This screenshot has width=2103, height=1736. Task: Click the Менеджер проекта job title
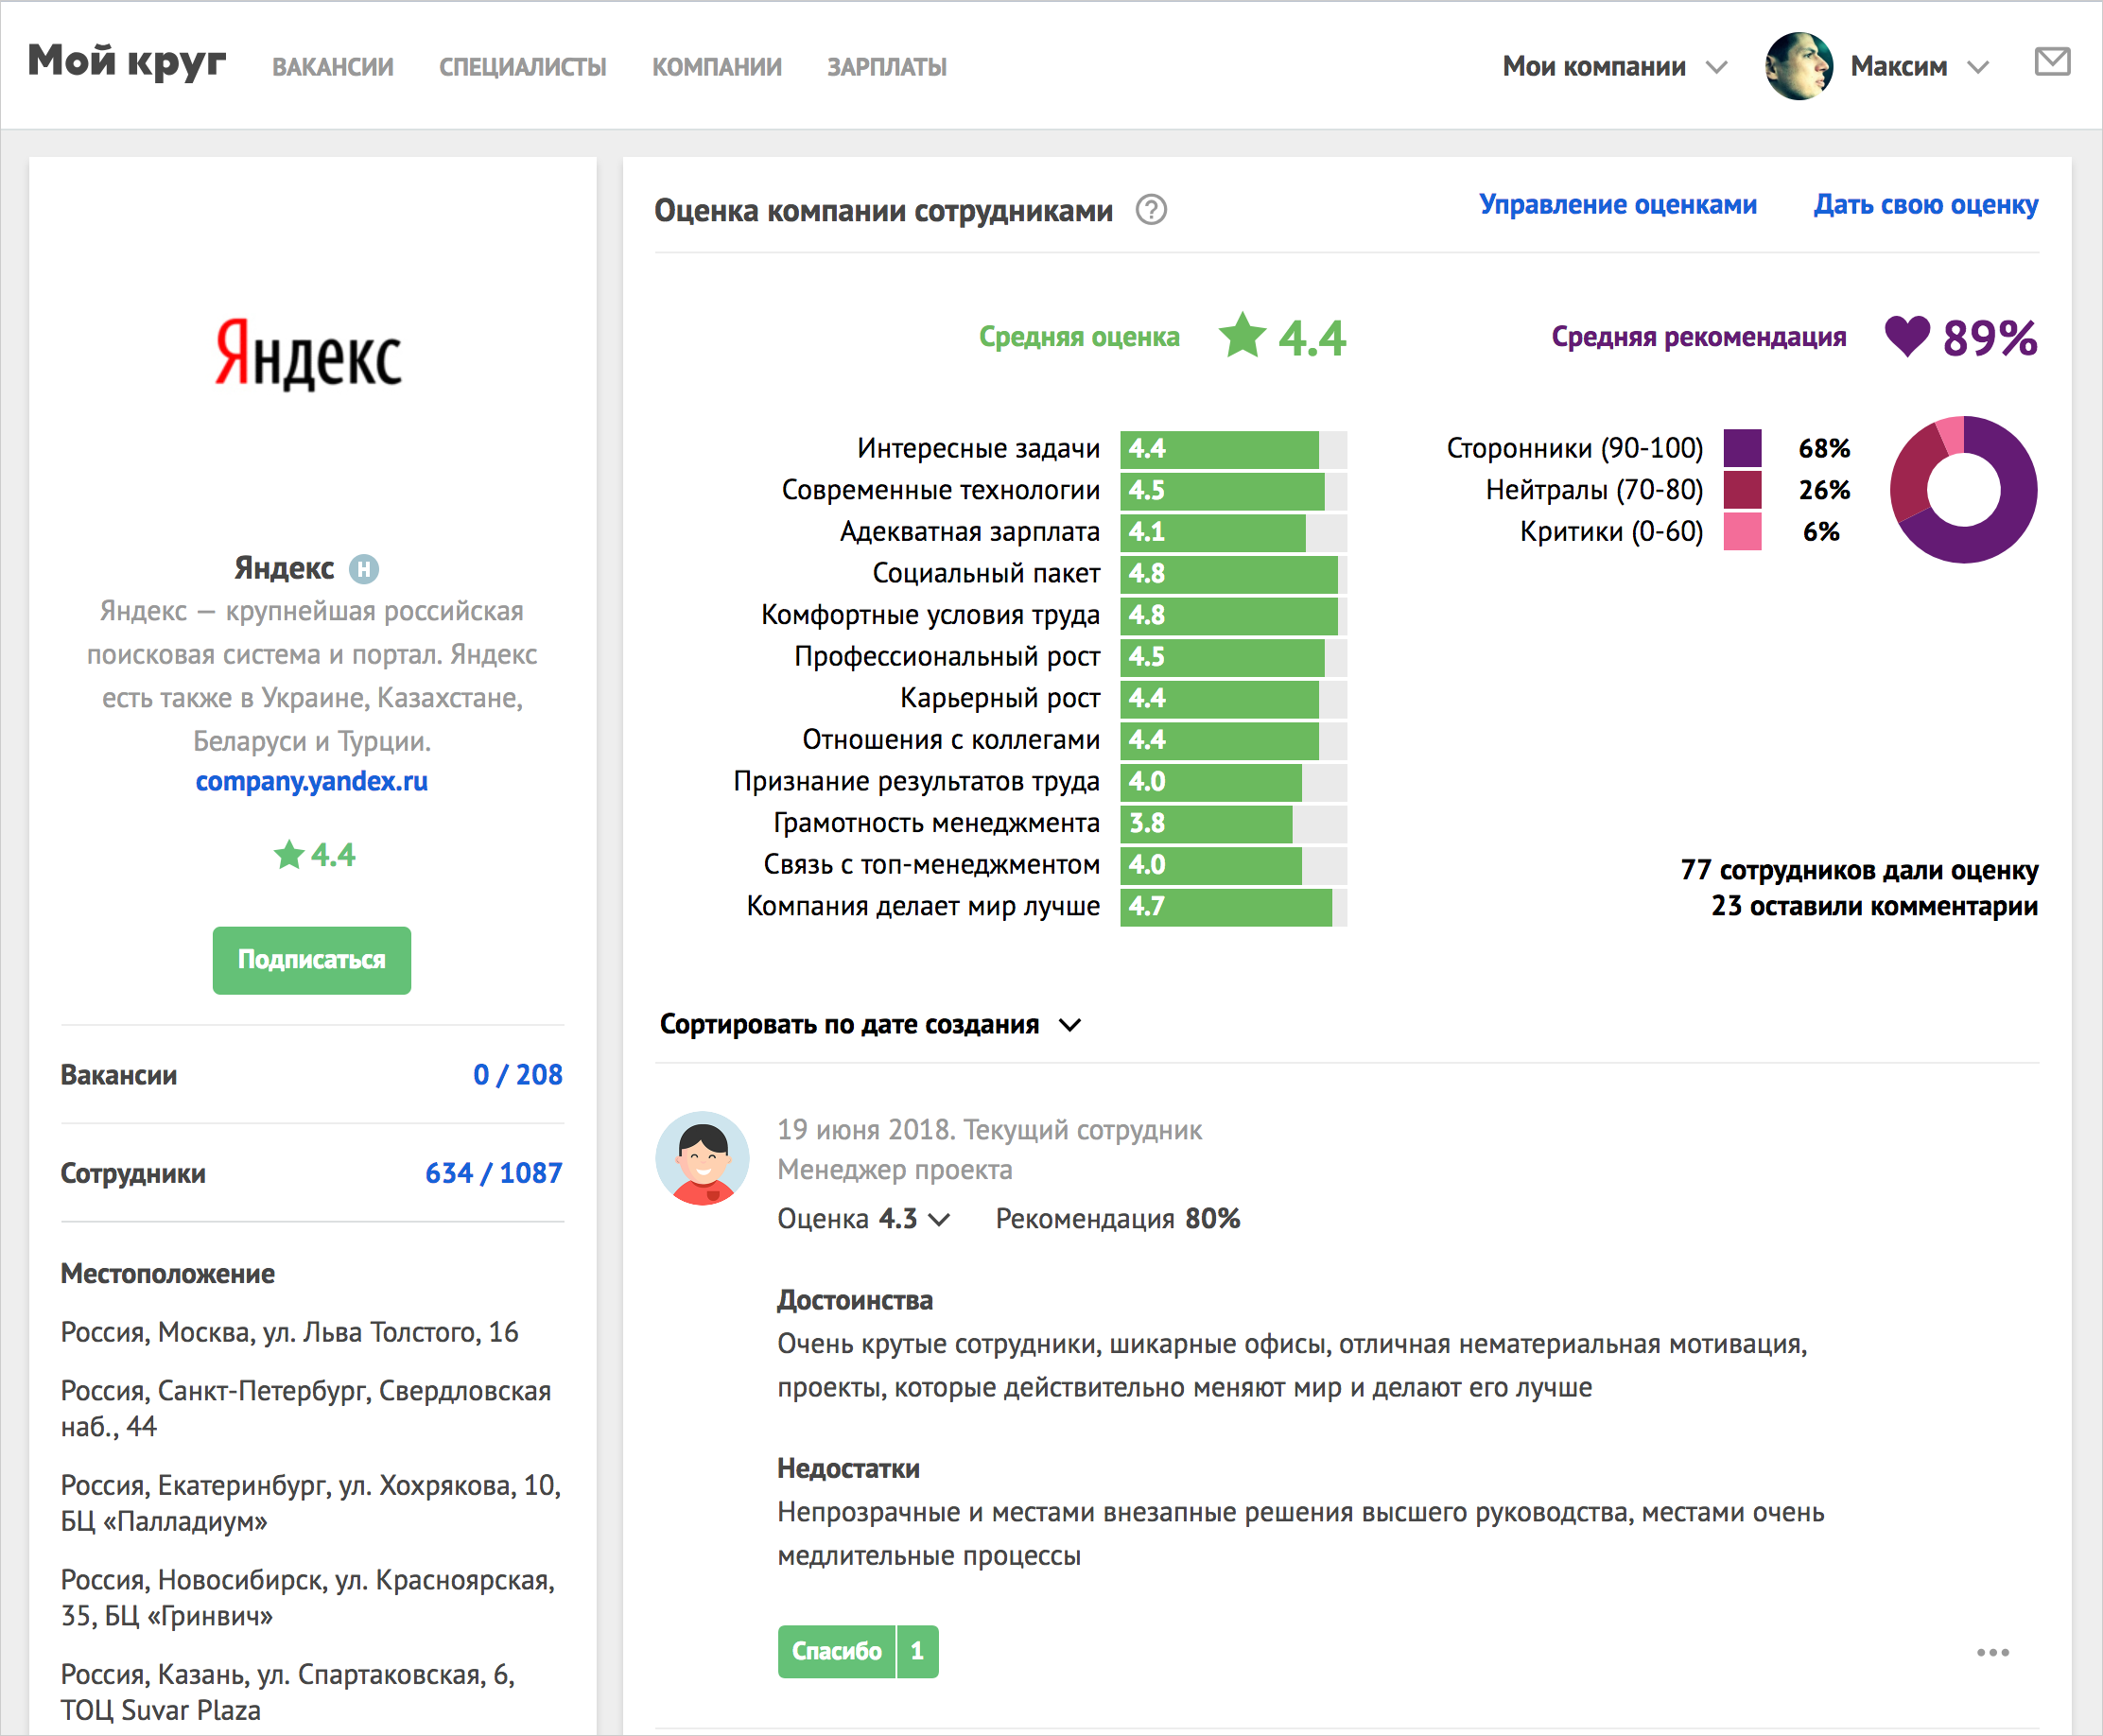[x=895, y=1170]
